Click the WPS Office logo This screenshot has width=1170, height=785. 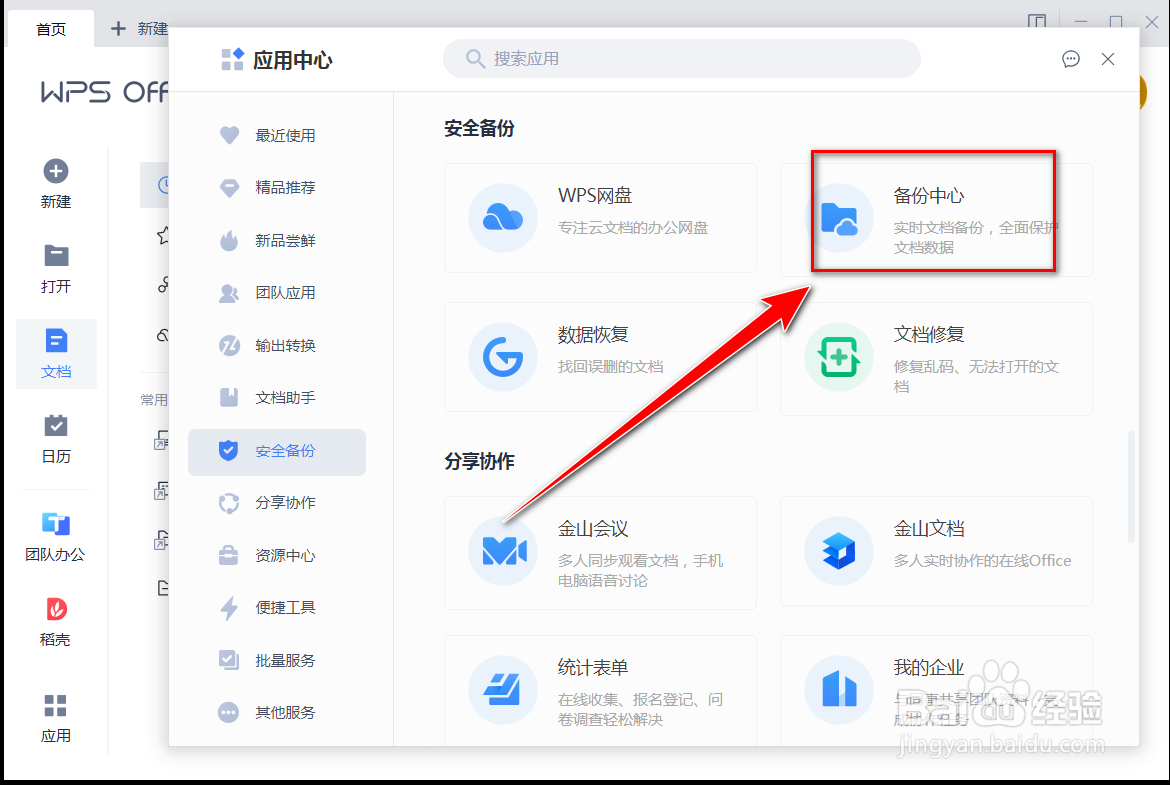pos(104,93)
